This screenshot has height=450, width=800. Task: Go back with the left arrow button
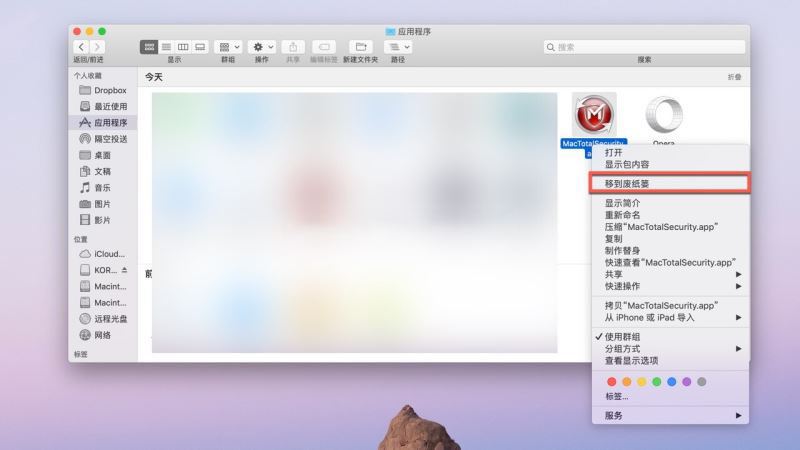81,47
